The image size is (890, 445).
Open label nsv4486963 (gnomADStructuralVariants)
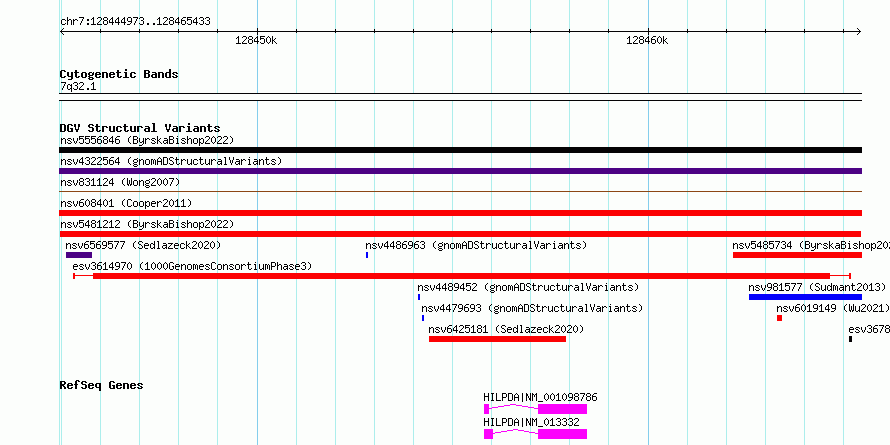pyautogui.click(x=476, y=245)
